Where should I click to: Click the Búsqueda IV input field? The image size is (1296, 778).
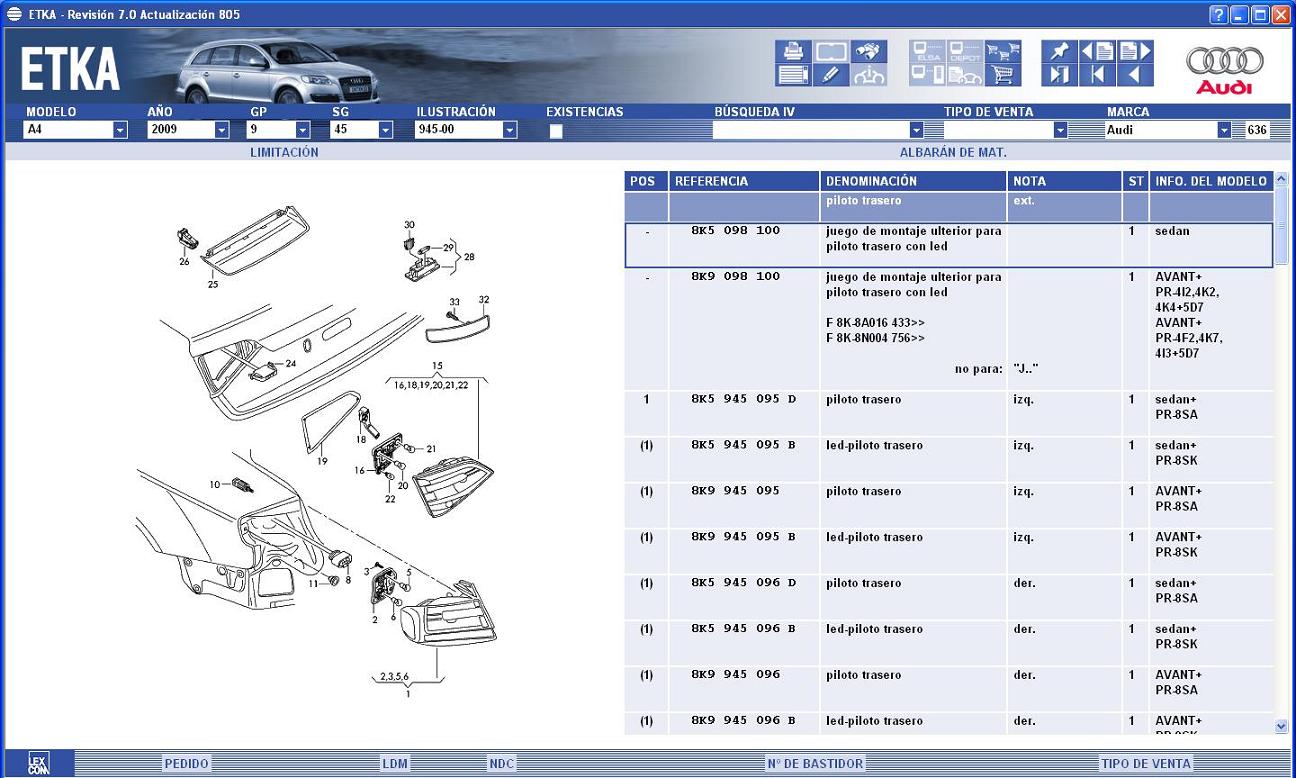click(x=811, y=130)
